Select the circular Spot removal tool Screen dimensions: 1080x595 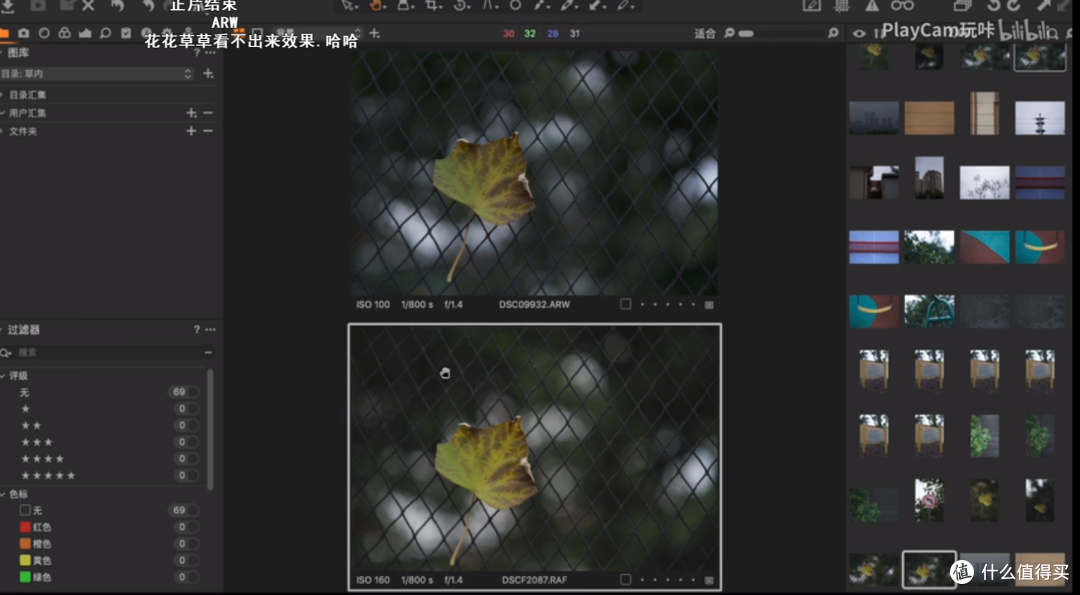point(515,5)
